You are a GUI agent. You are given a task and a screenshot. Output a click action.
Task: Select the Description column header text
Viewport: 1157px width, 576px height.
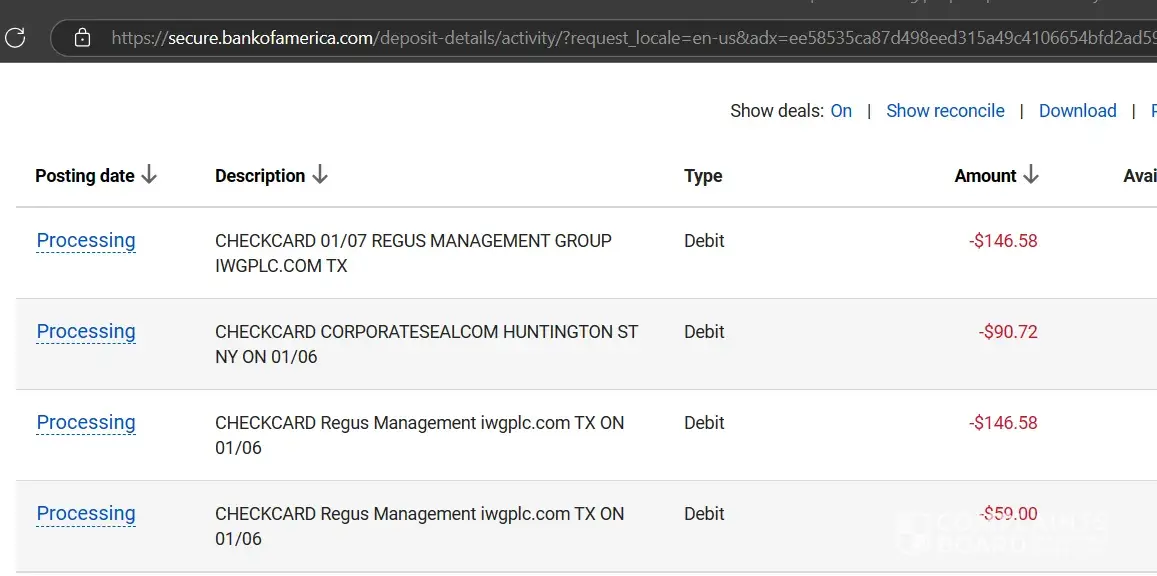[x=259, y=176]
